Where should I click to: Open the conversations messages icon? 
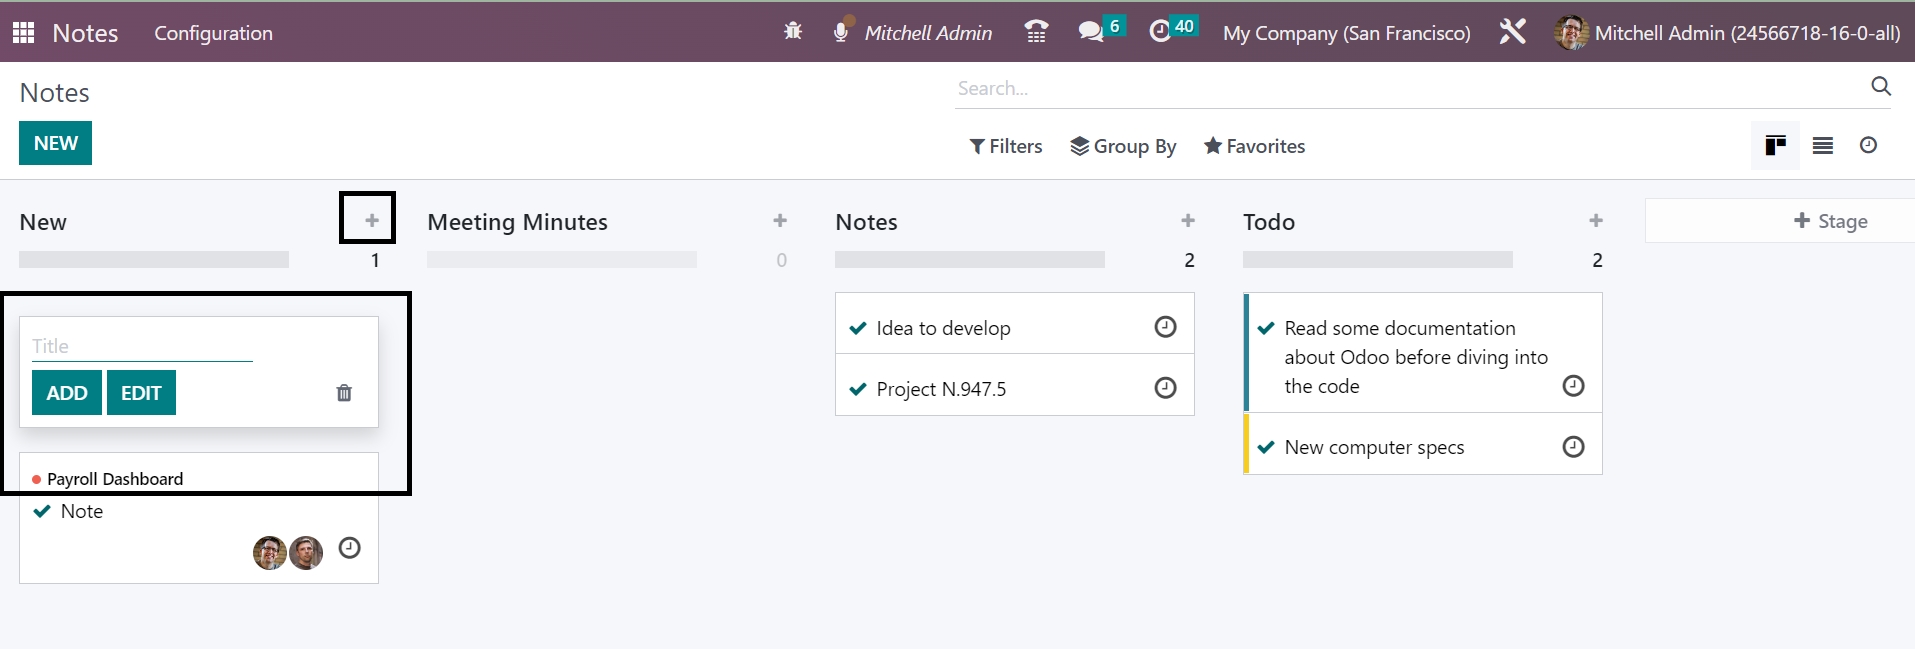click(1091, 32)
